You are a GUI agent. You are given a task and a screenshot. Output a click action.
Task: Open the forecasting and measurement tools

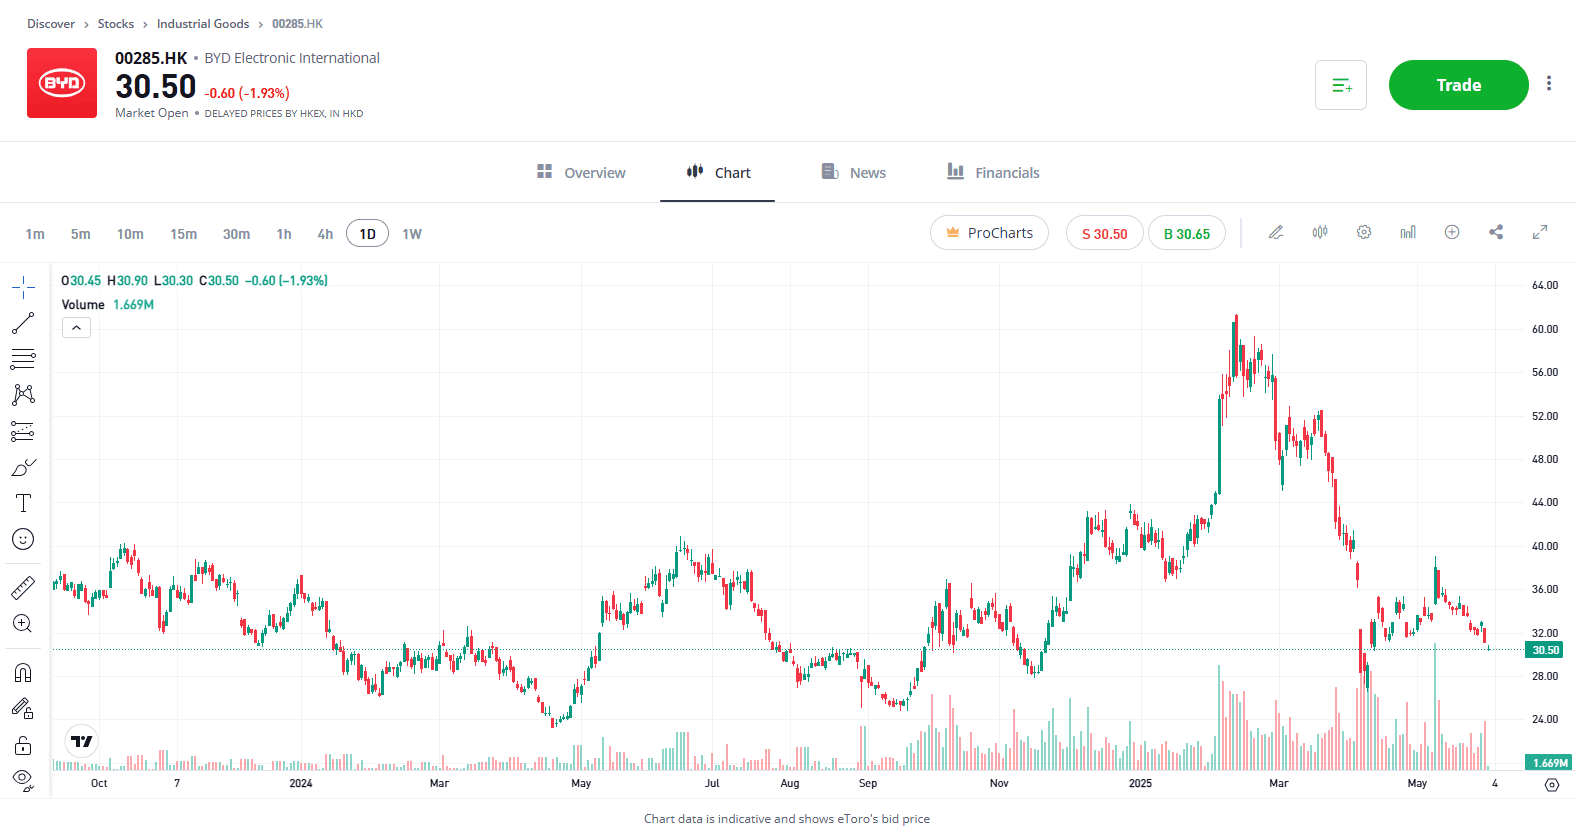tap(23, 431)
